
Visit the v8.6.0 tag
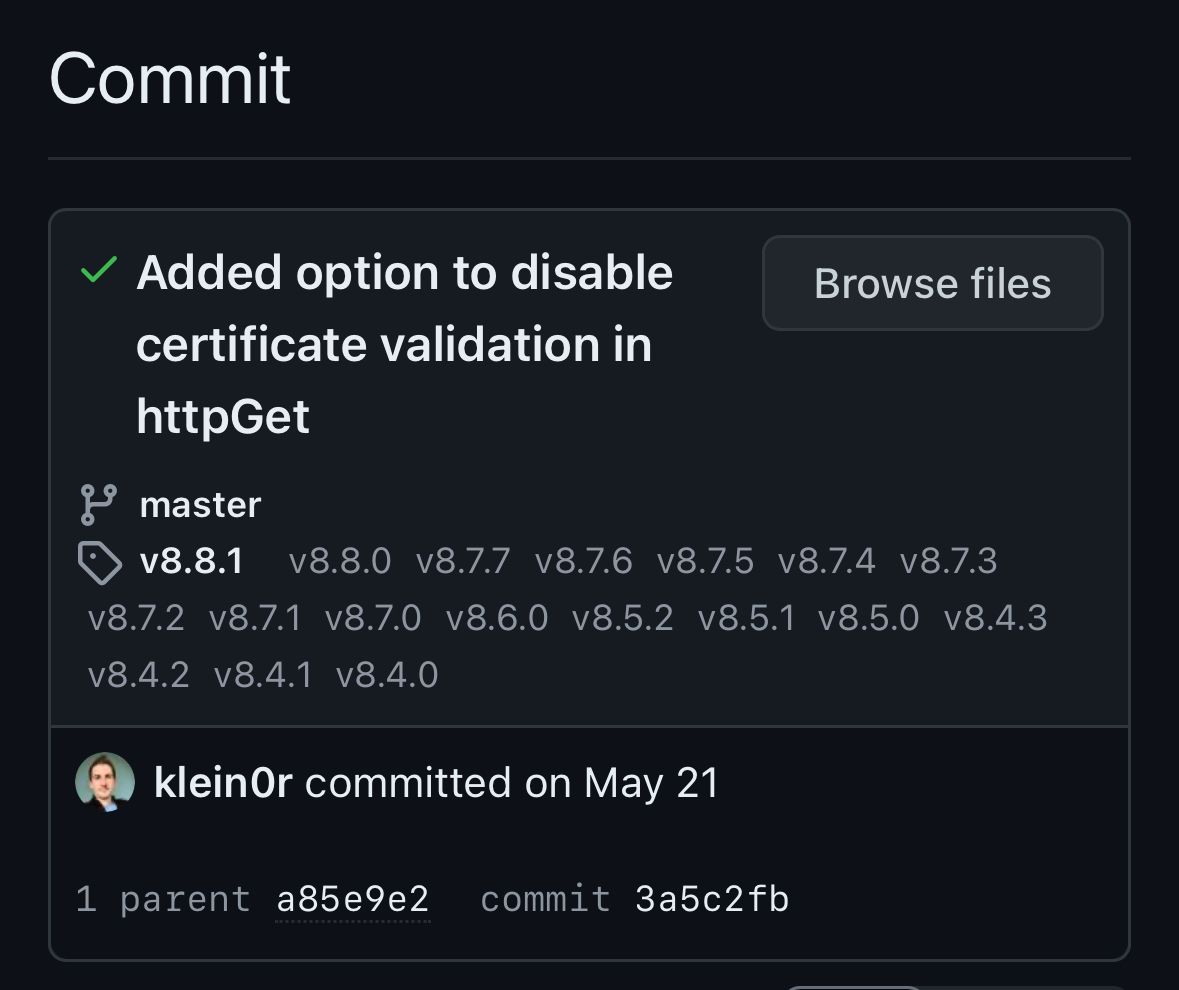pyautogui.click(x=497, y=619)
